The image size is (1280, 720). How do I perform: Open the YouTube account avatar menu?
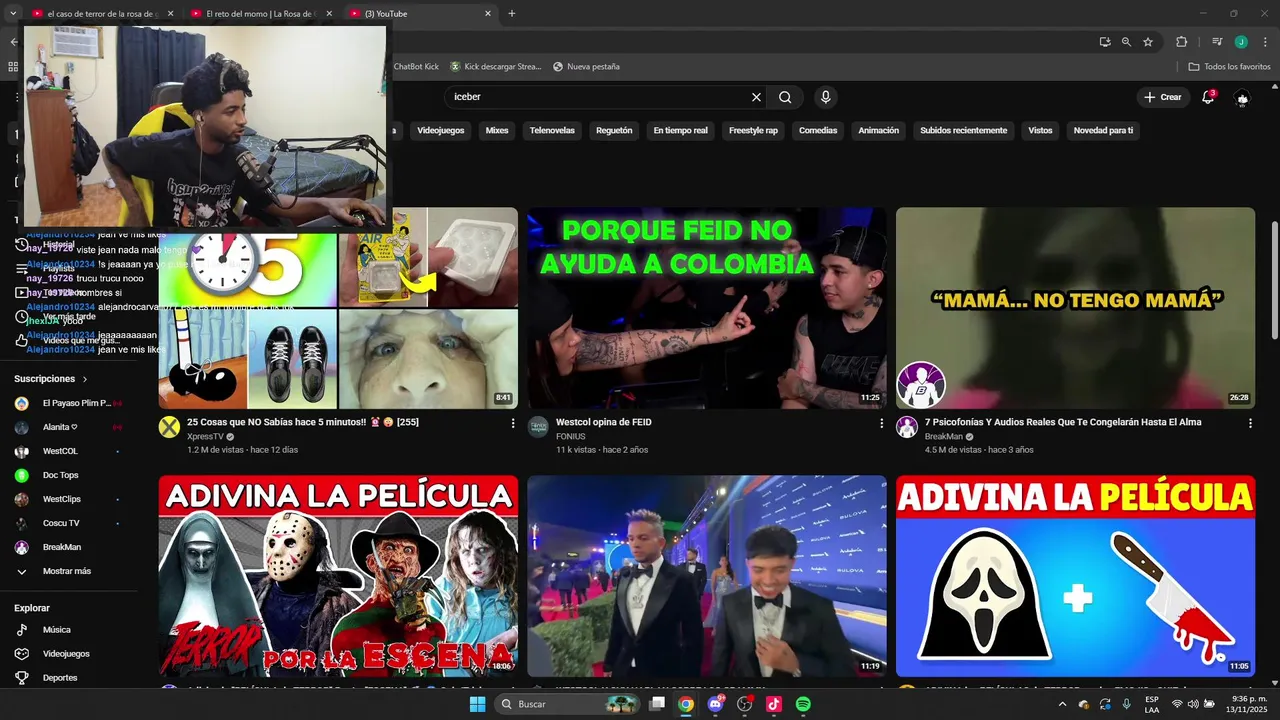tap(1242, 97)
